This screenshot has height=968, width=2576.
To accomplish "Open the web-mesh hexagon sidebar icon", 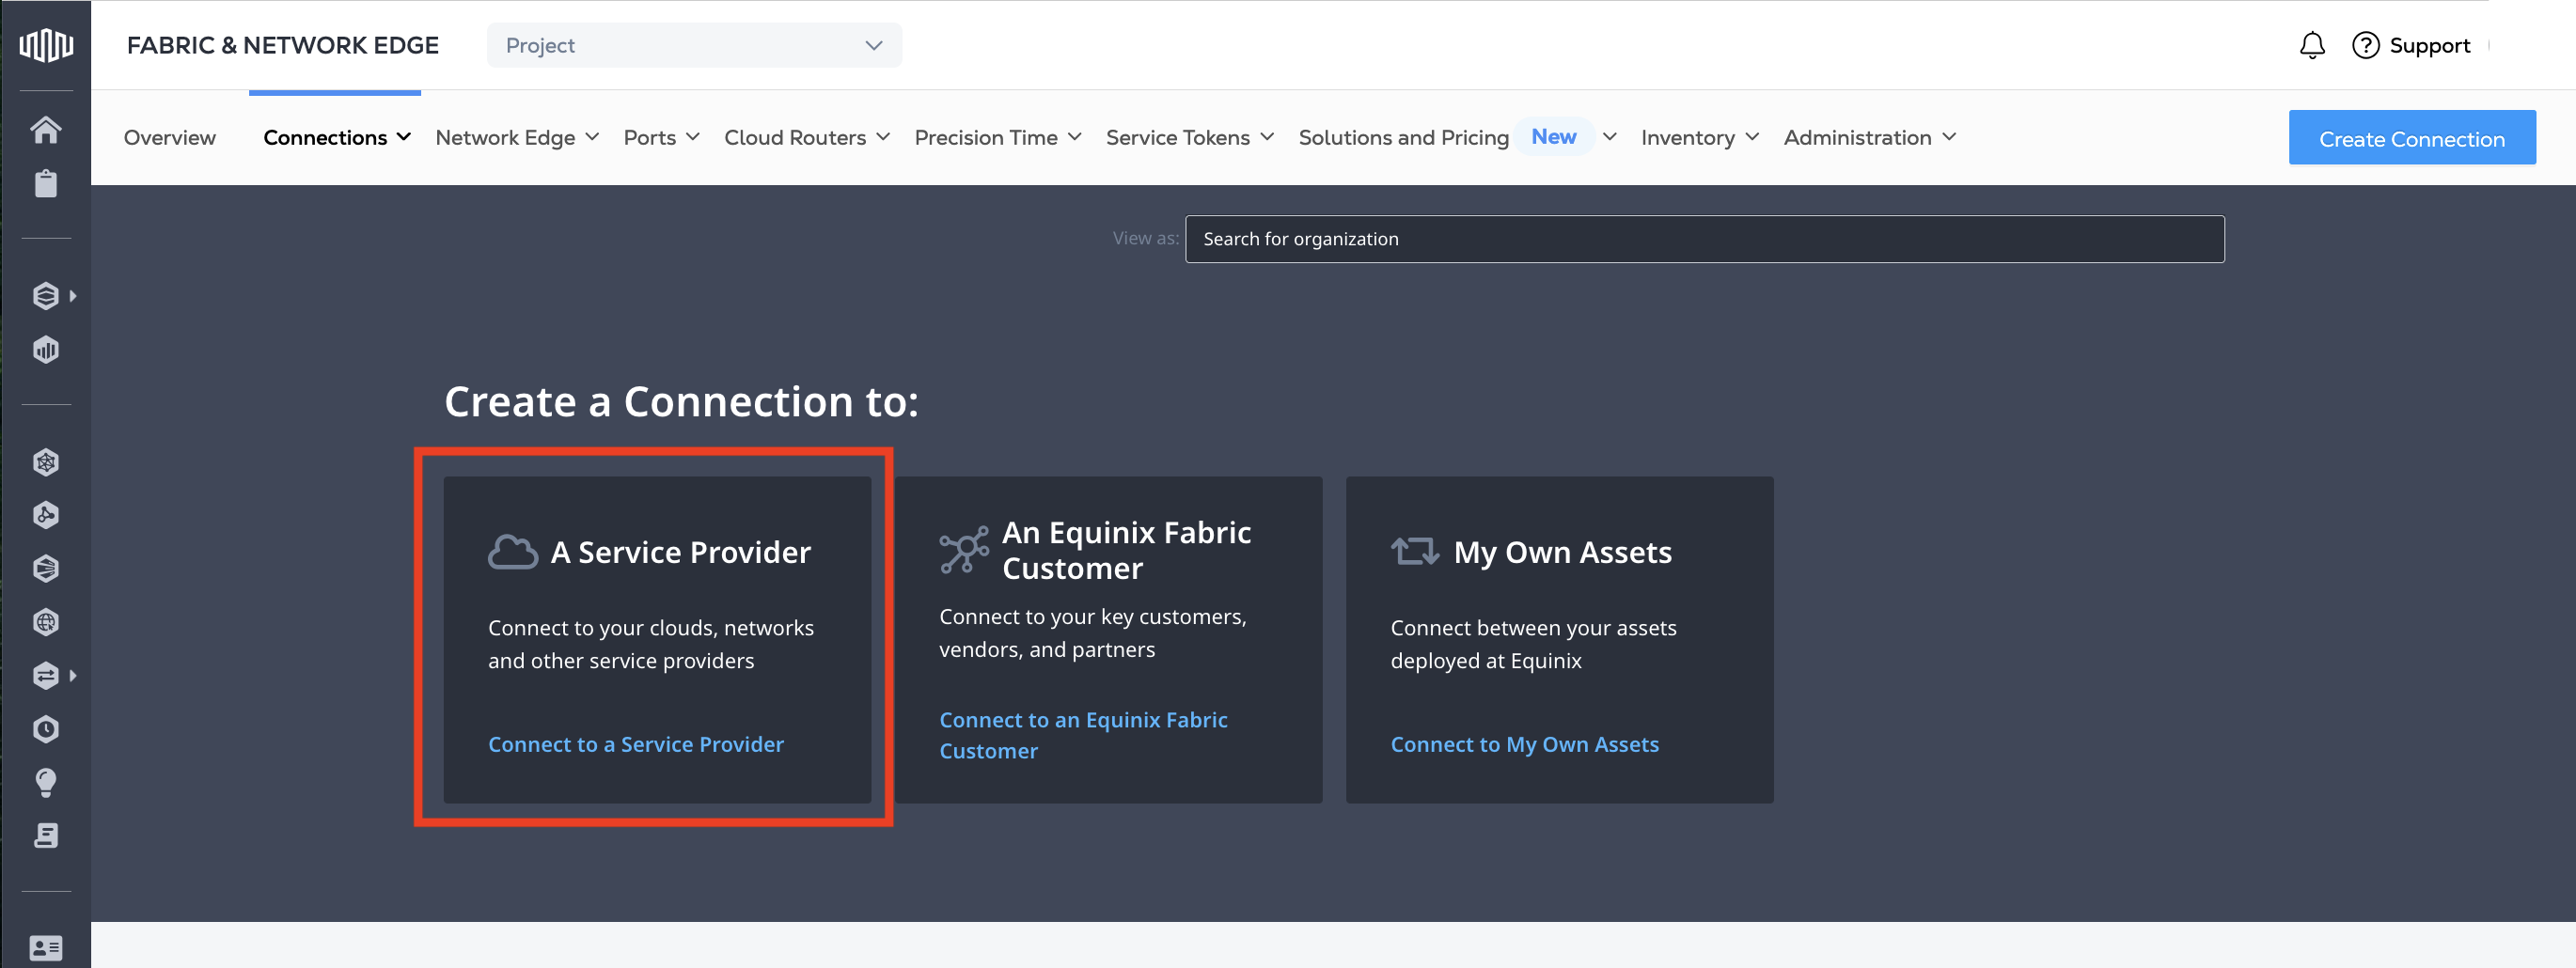I will (46, 462).
